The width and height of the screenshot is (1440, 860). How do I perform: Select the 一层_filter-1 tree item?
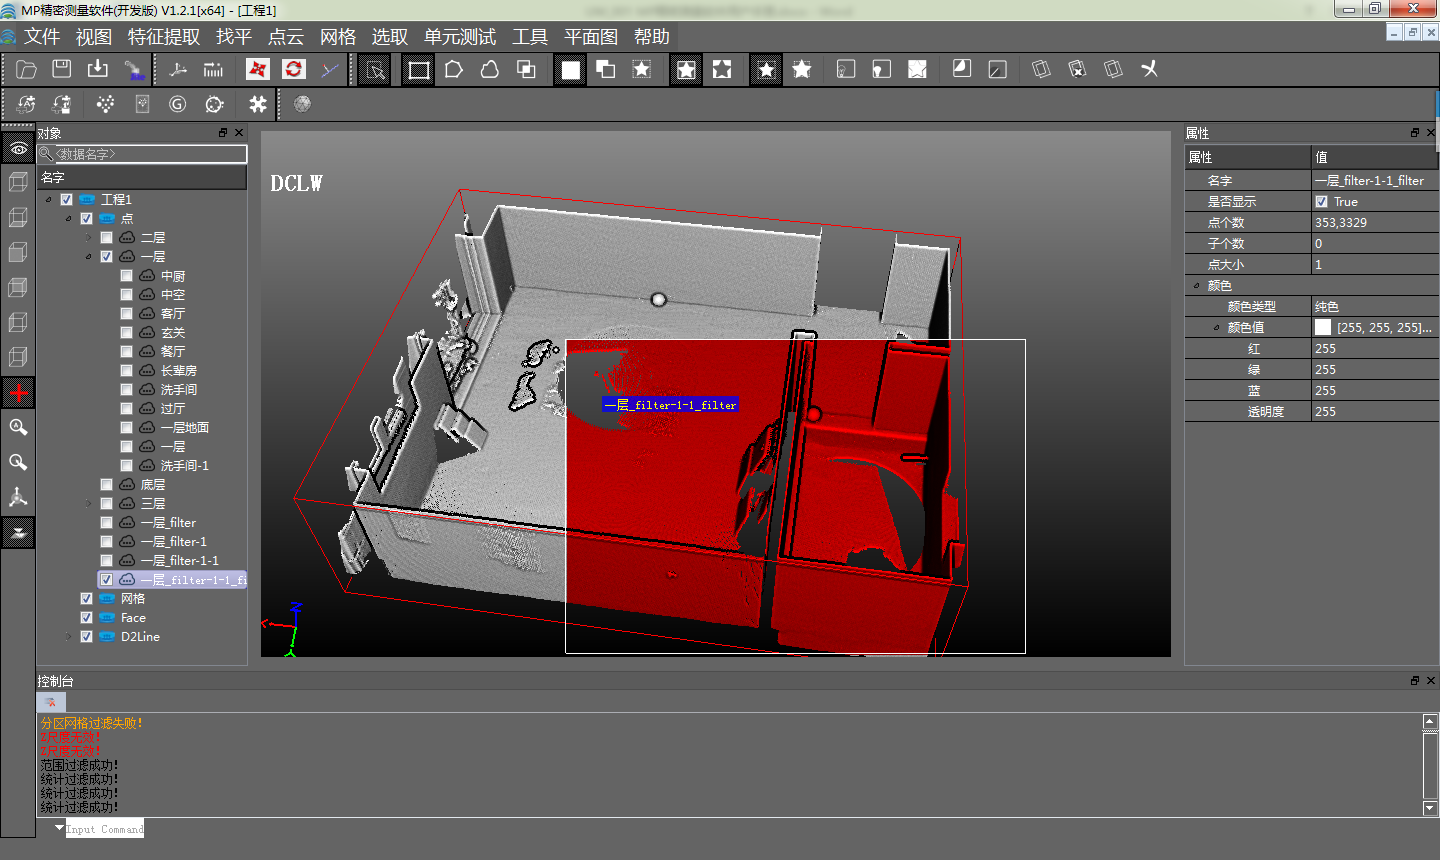point(173,542)
